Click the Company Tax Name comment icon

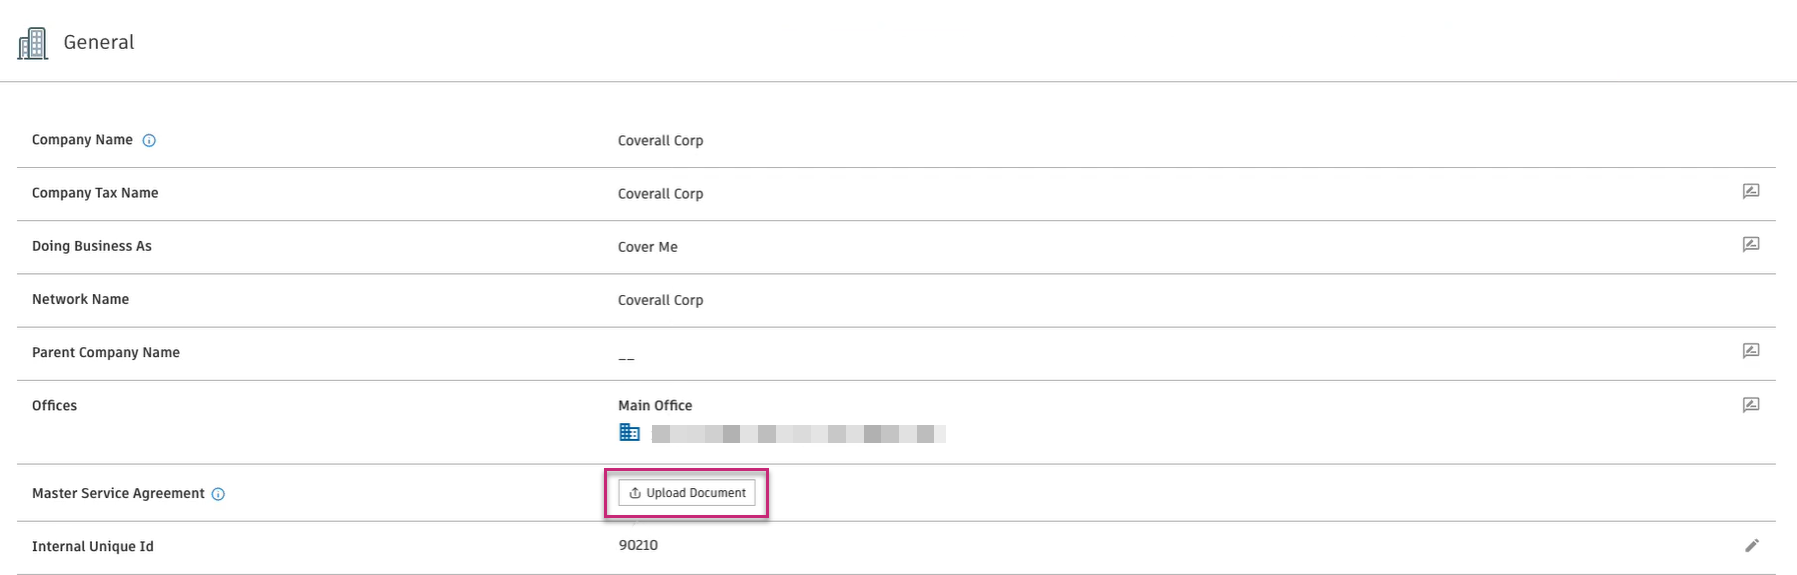tap(1750, 191)
